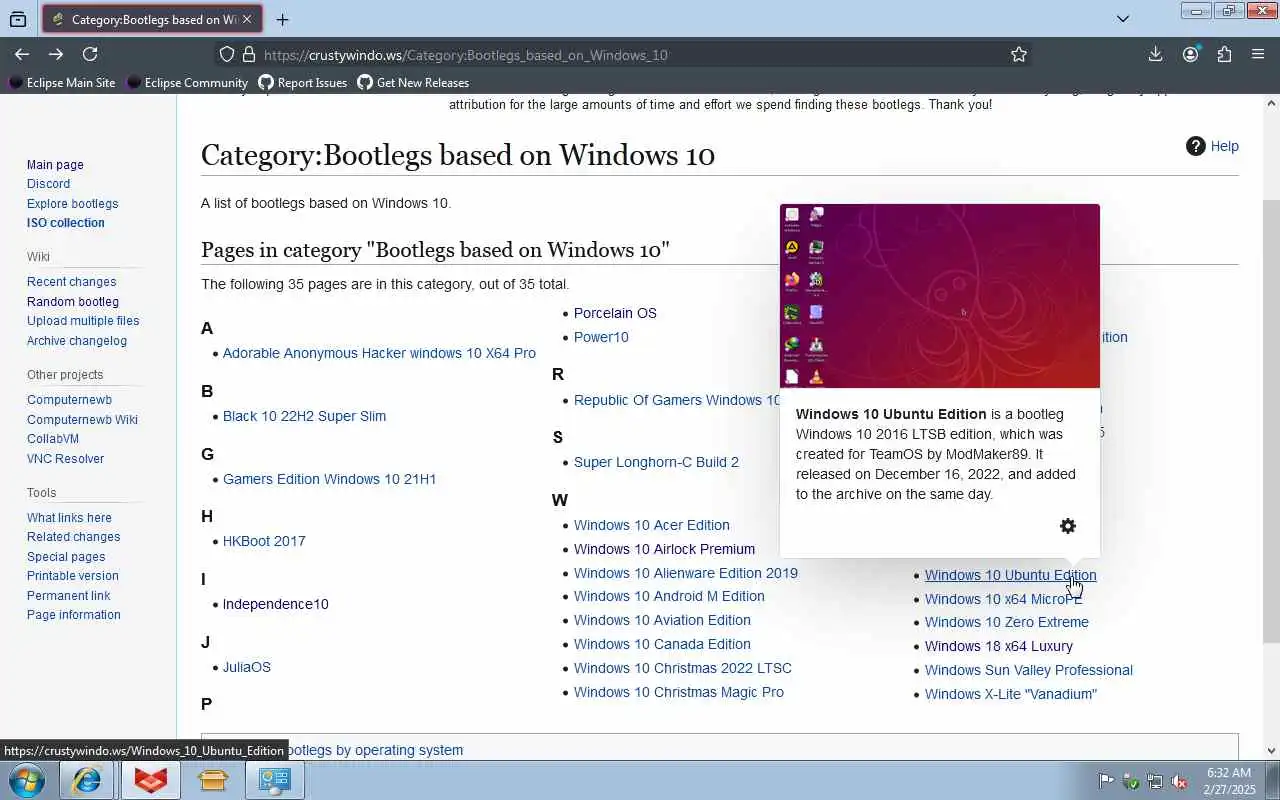Click the Action Center flag tray icon

coord(1106,781)
